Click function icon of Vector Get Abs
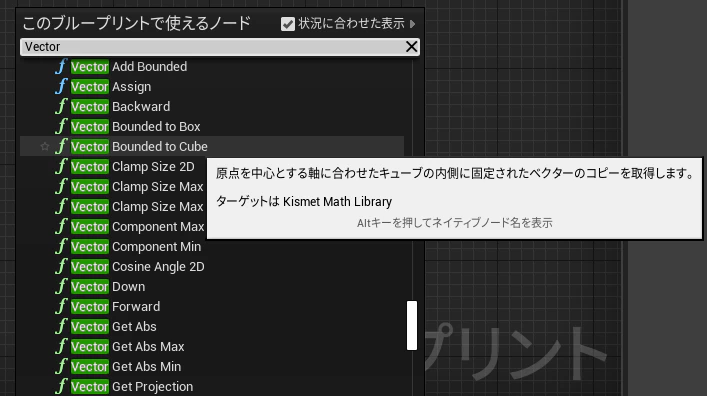 click(x=61, y=327)
